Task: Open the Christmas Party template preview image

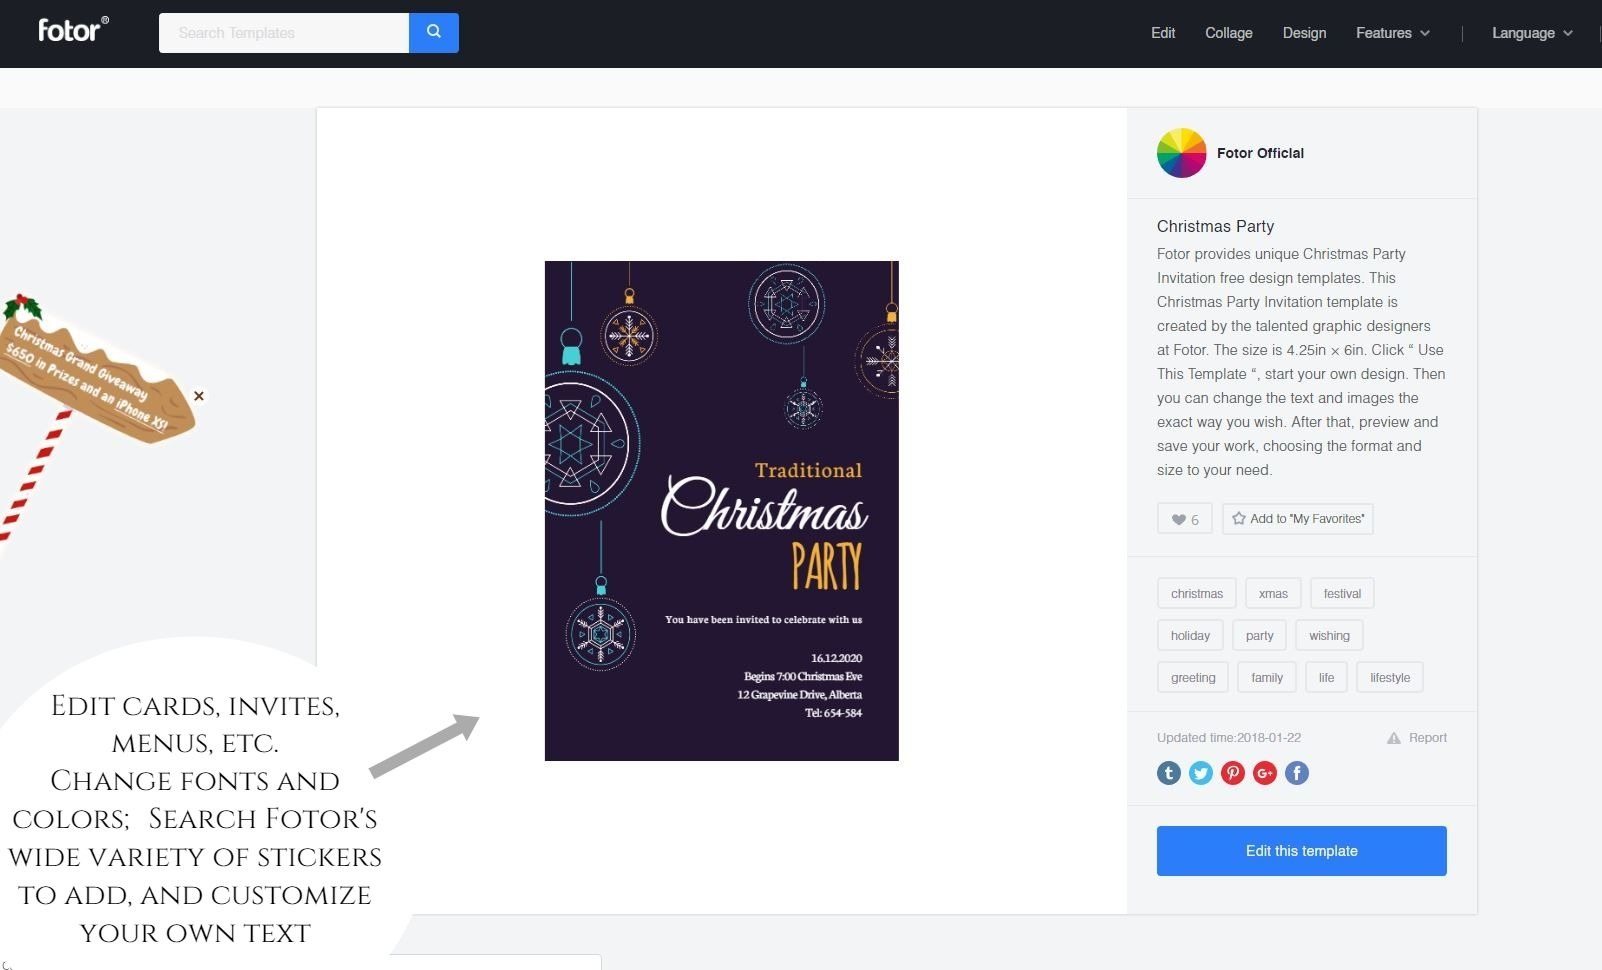Action: click(722, 511)
